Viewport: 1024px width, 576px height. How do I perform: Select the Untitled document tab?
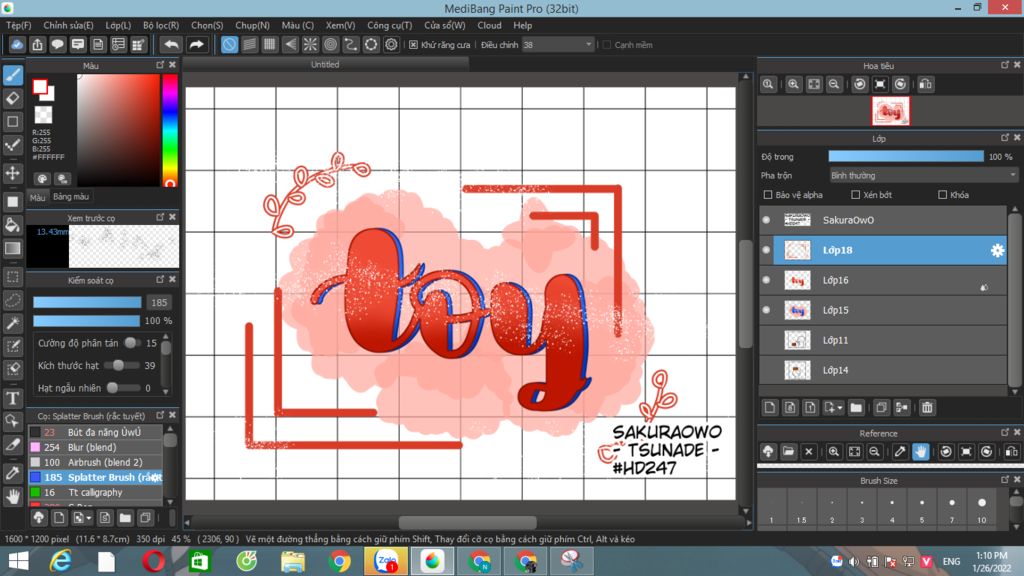click(325, 64)
